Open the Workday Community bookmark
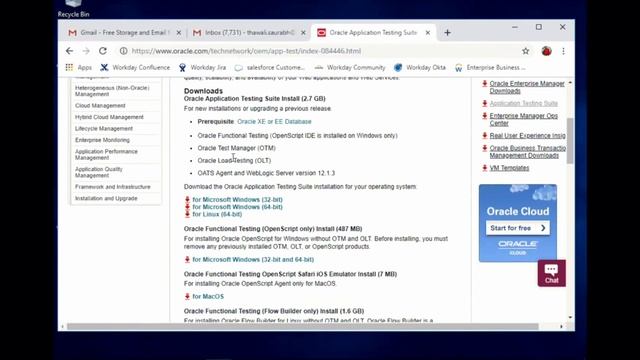 350,67
